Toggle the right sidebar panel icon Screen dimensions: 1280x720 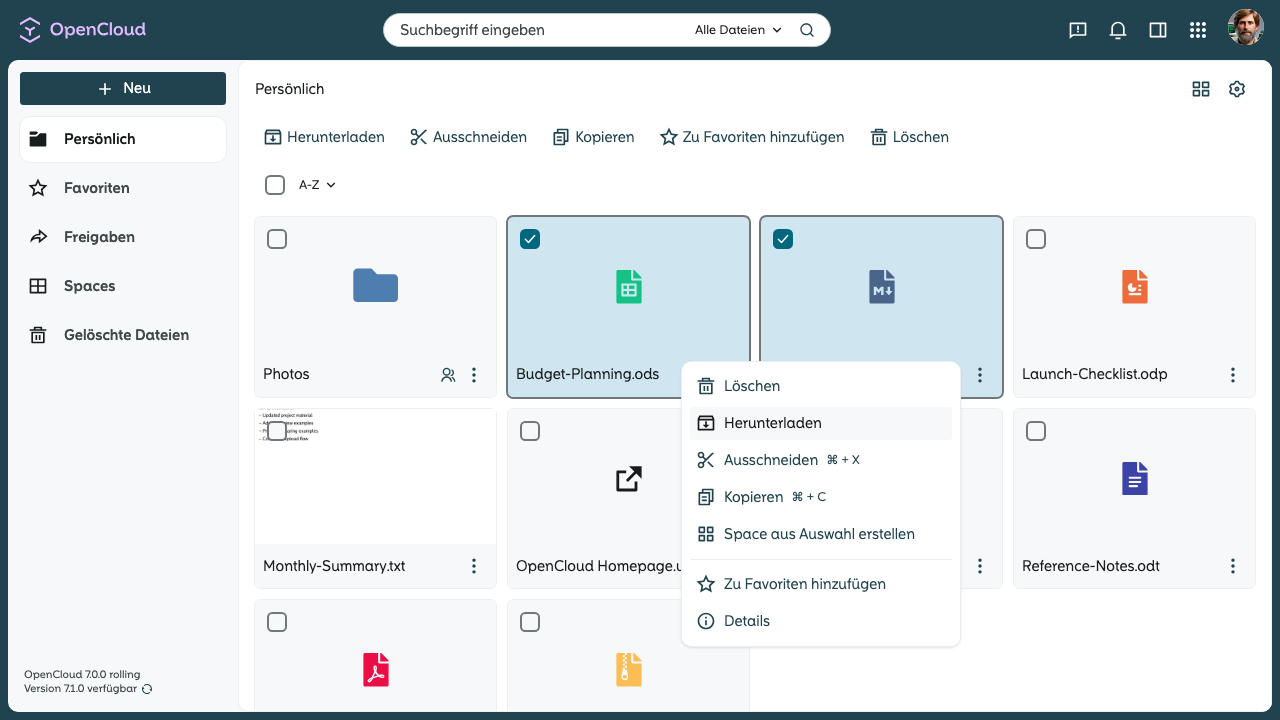(1158, 30)
